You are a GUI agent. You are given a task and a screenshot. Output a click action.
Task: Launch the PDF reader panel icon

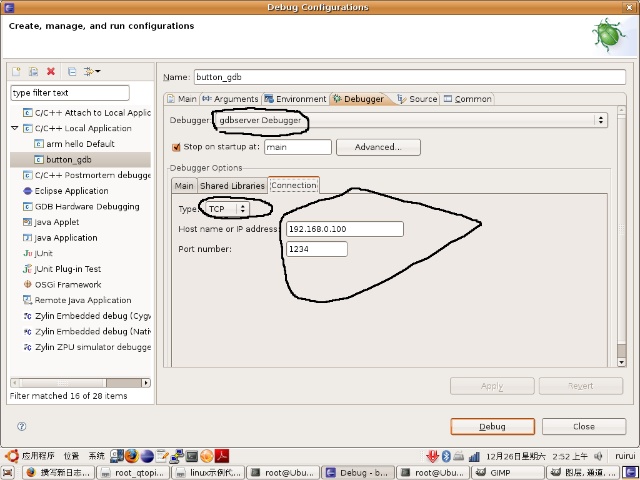coord(222,456)
